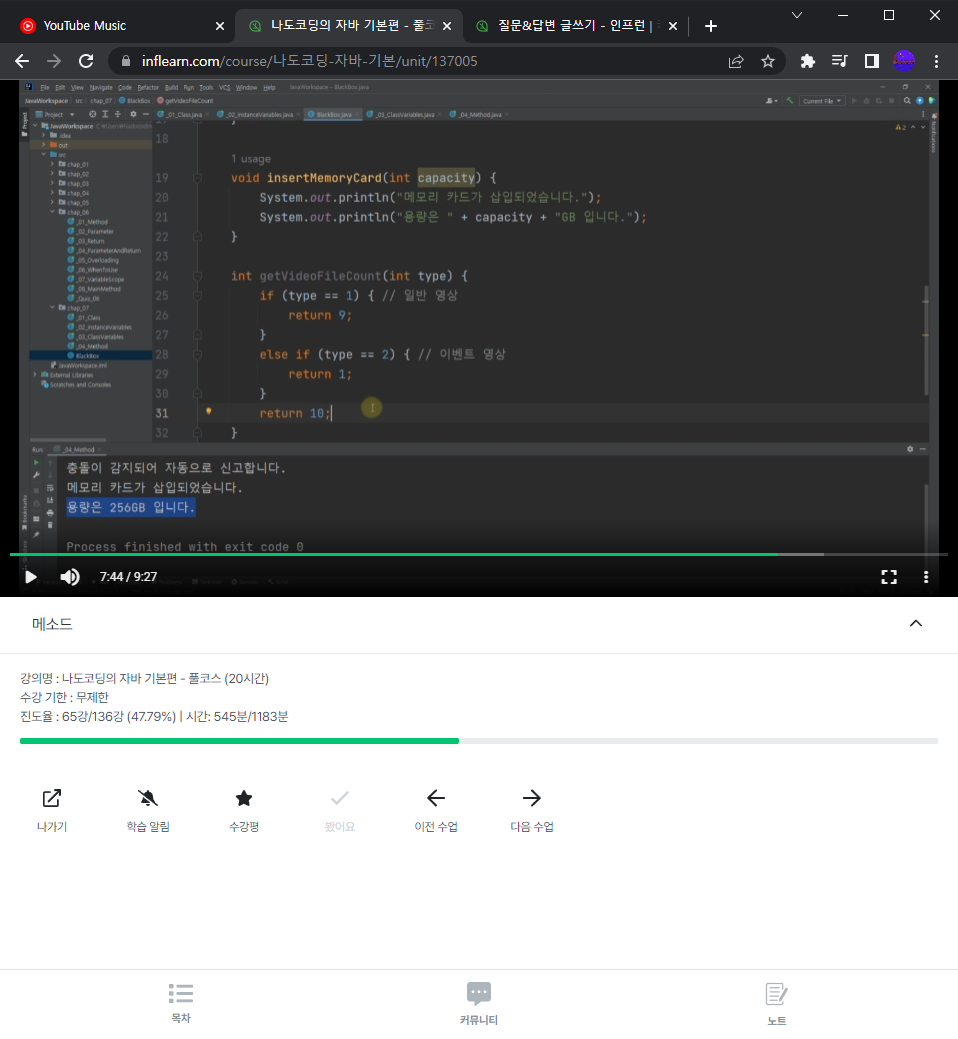
Task: Click 수강 기한 : 무제한 text
Action: 64,697
